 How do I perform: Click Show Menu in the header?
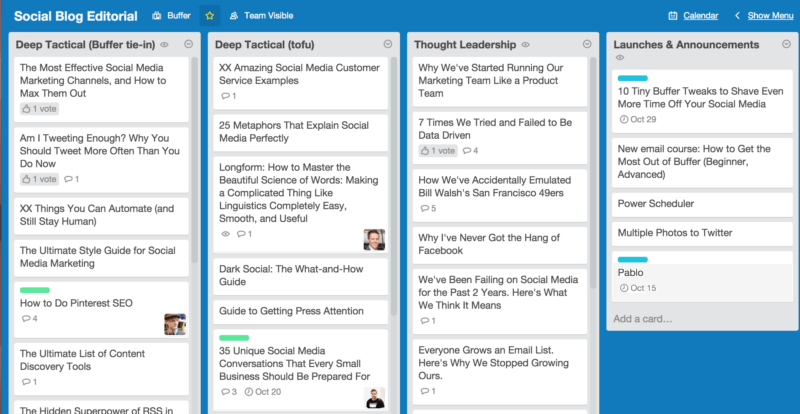pyautogui.click(x=770, y=16)
